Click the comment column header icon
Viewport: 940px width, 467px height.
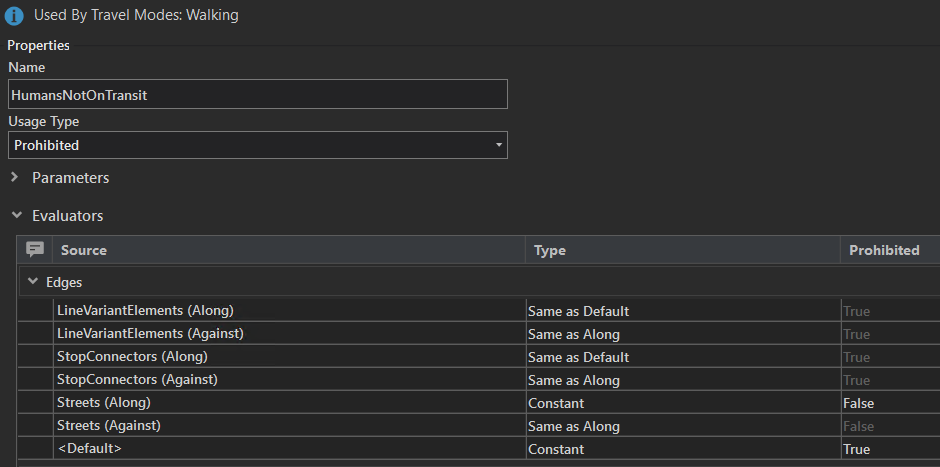pos(35,250)
